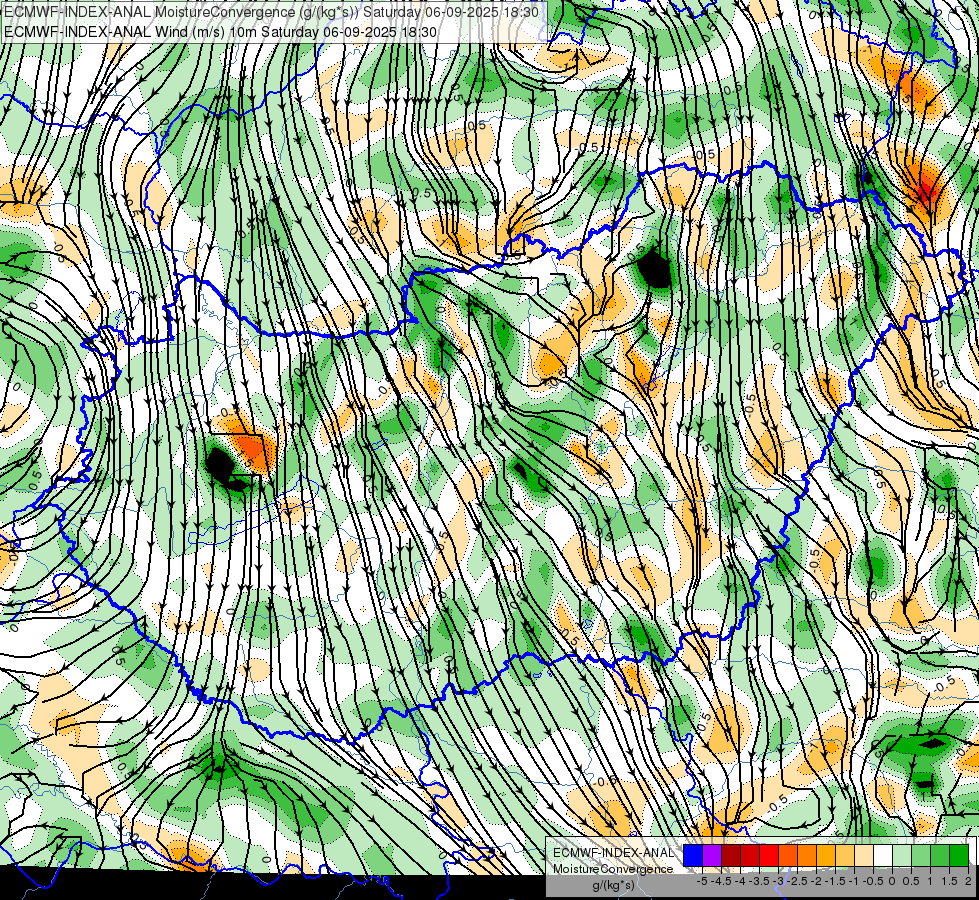Select the palest green swatch (0 to 0.5)
Screen dimensions: 979x900
pyautogui.click(x=902, y=856)
